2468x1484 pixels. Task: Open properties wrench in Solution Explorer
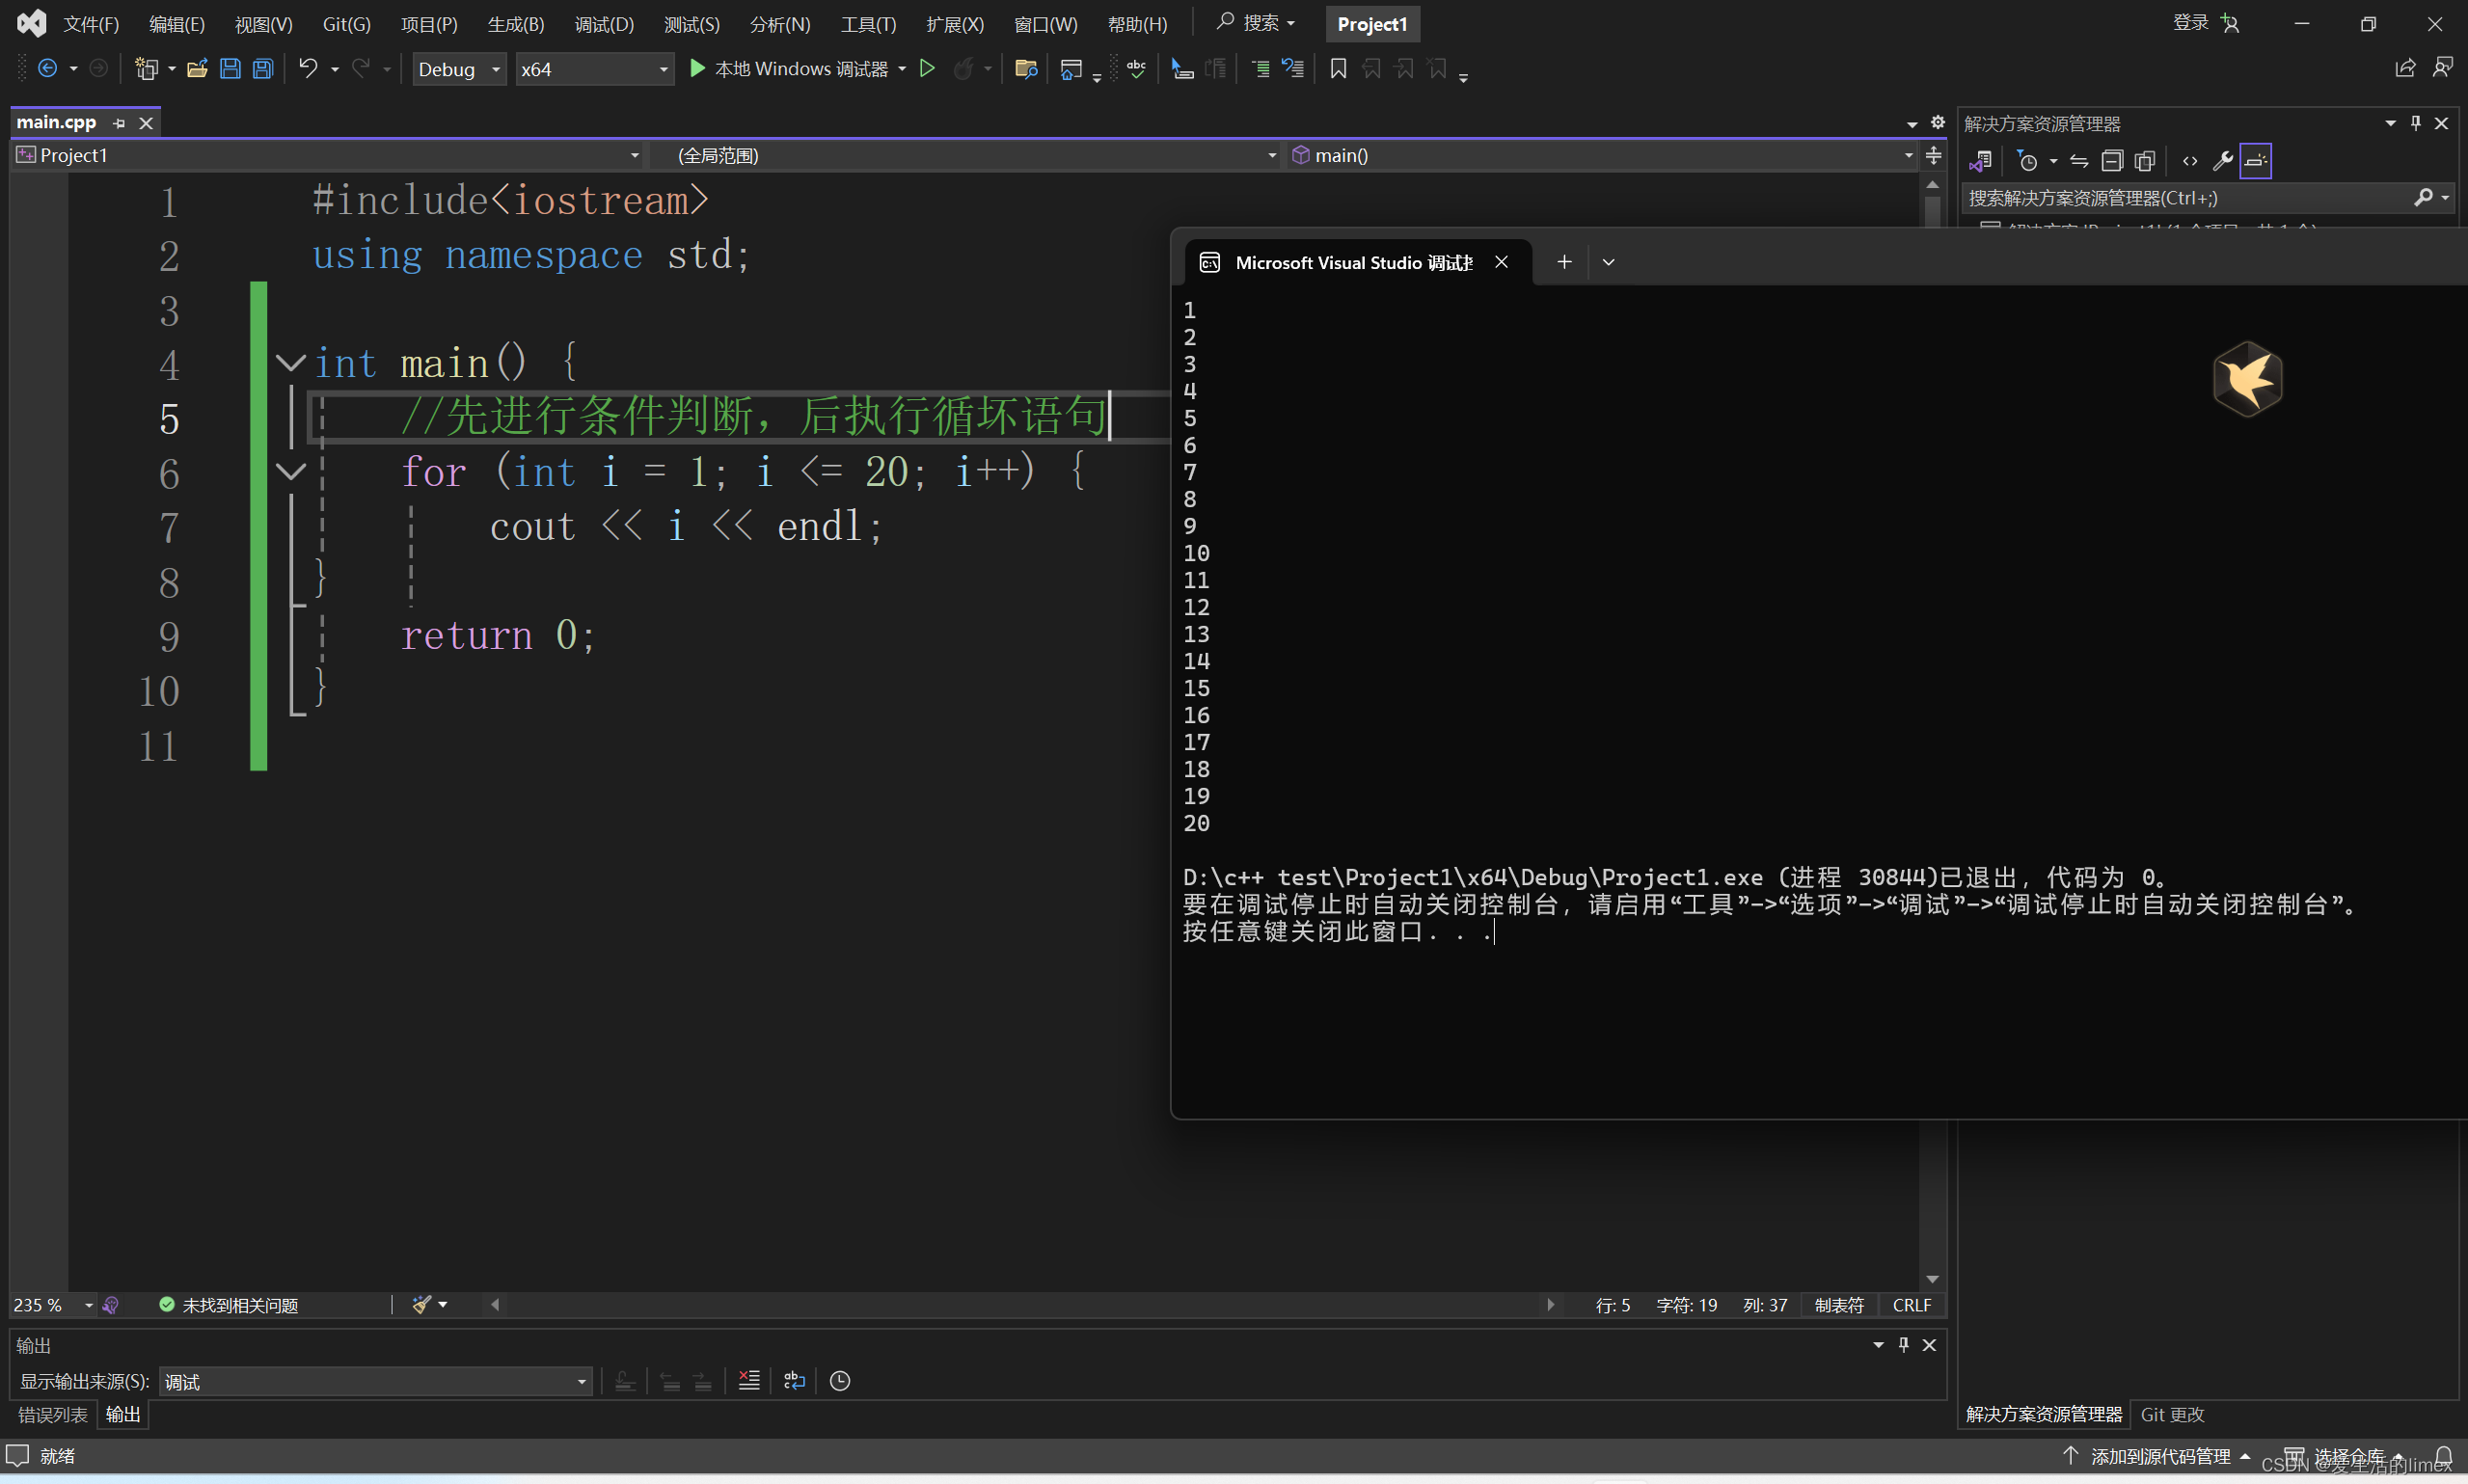click(x=2223, y=160)
